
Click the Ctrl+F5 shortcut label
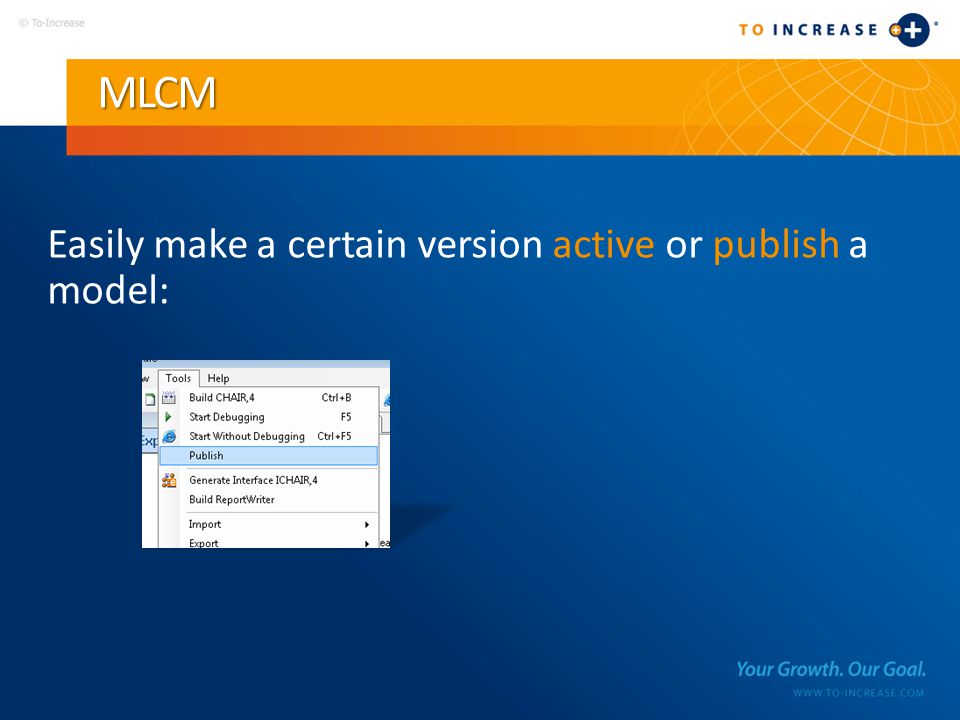pos(334,436)
